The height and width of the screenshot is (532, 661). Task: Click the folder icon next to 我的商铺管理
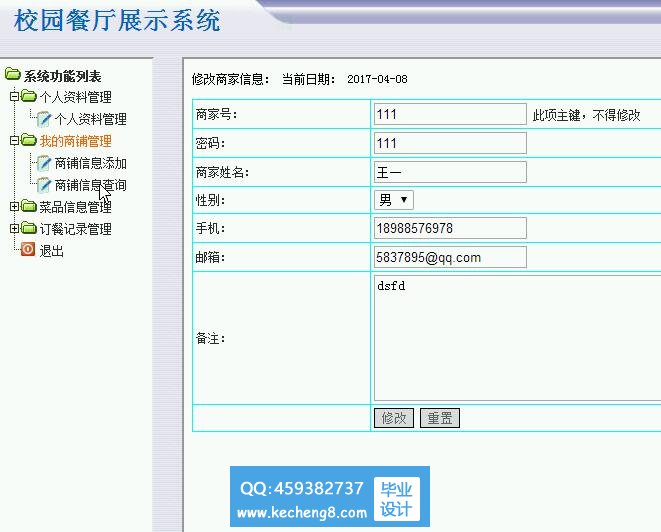click(x=29, y=140)
